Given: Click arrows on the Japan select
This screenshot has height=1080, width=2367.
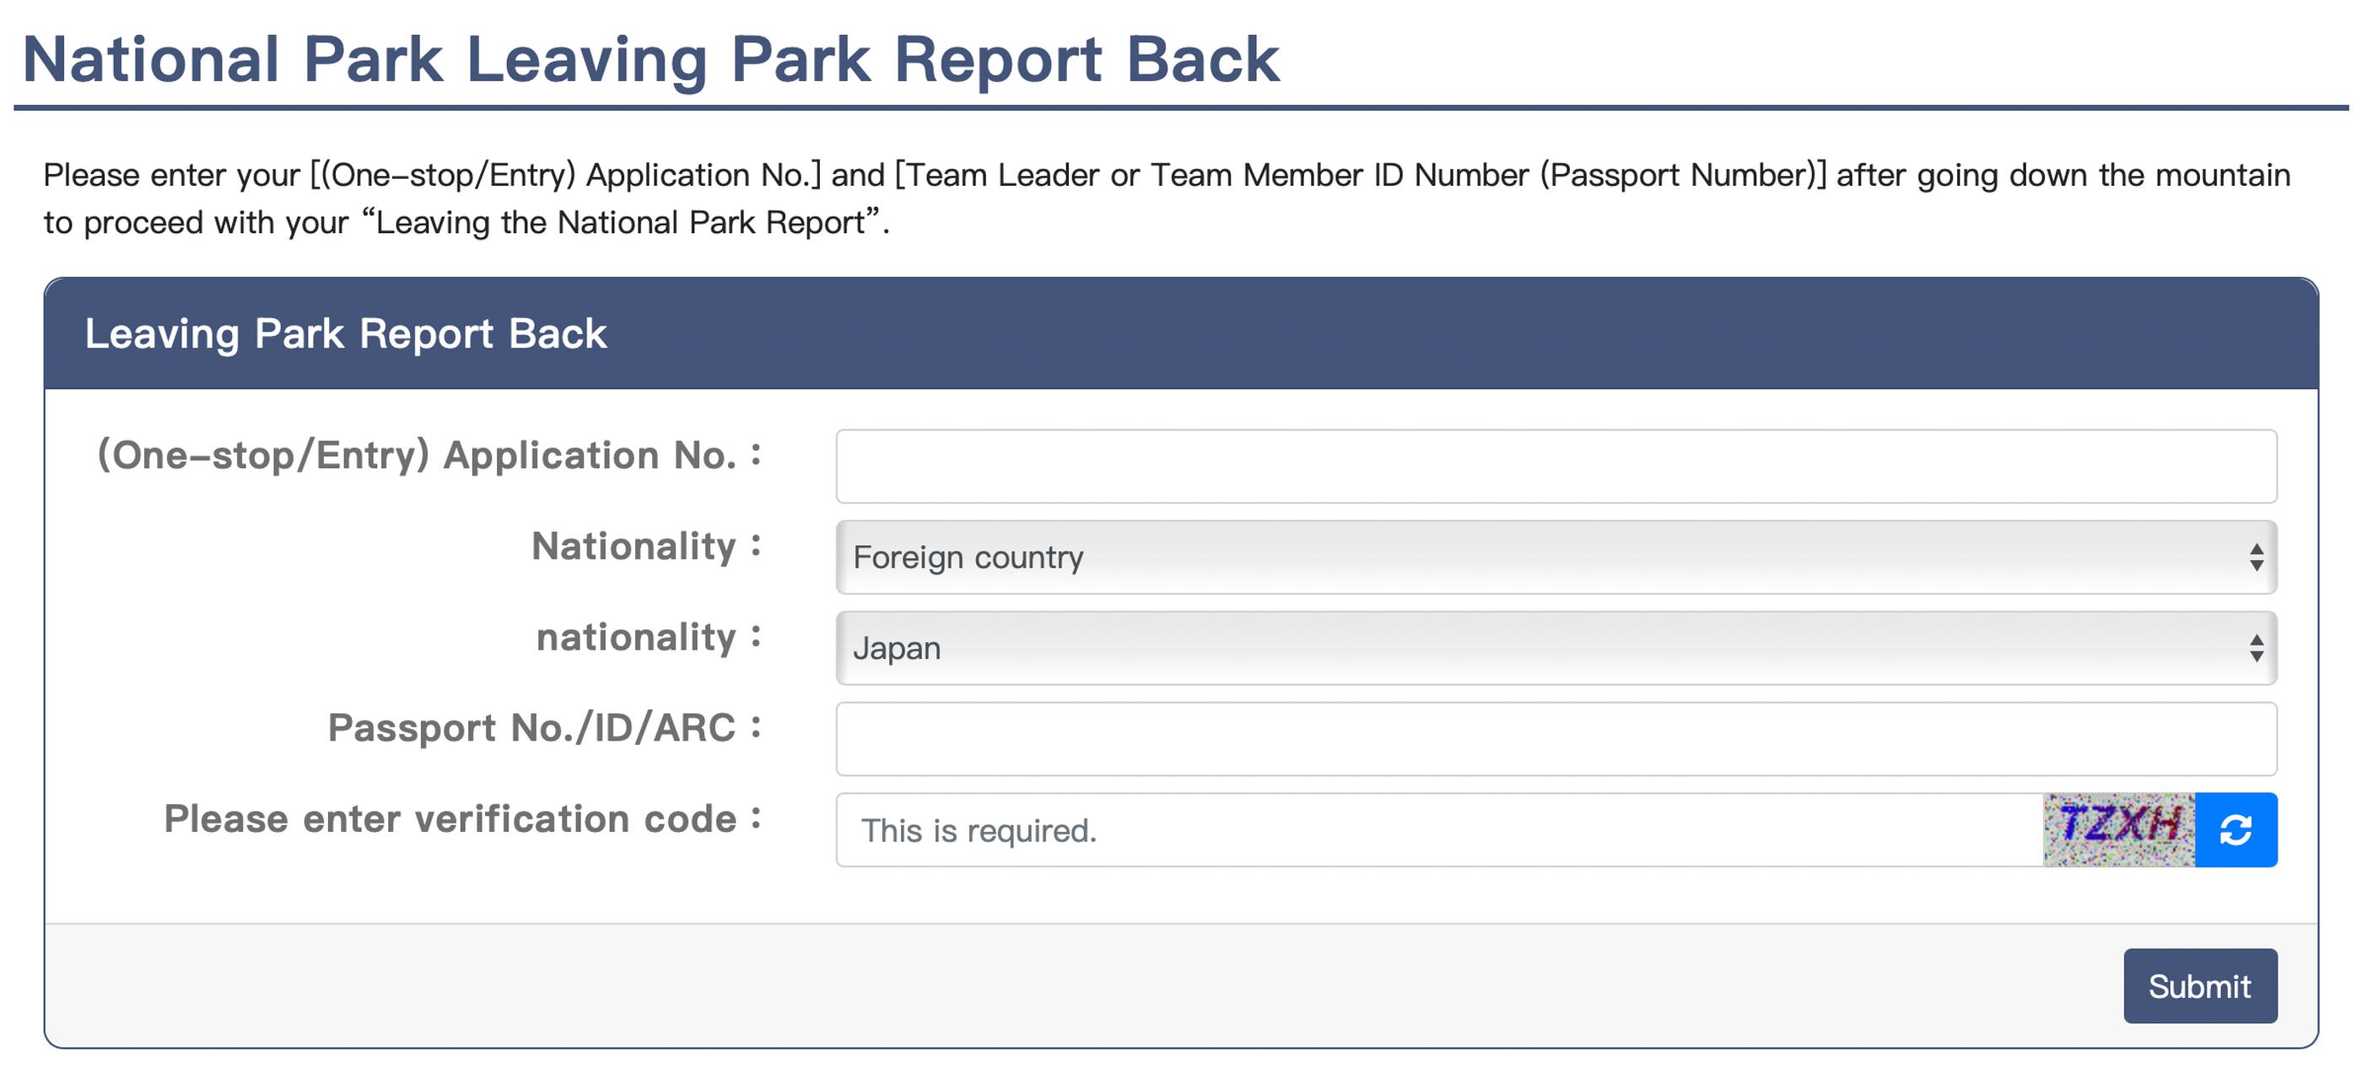Looking at the screenshot, I should (2256, 648).
